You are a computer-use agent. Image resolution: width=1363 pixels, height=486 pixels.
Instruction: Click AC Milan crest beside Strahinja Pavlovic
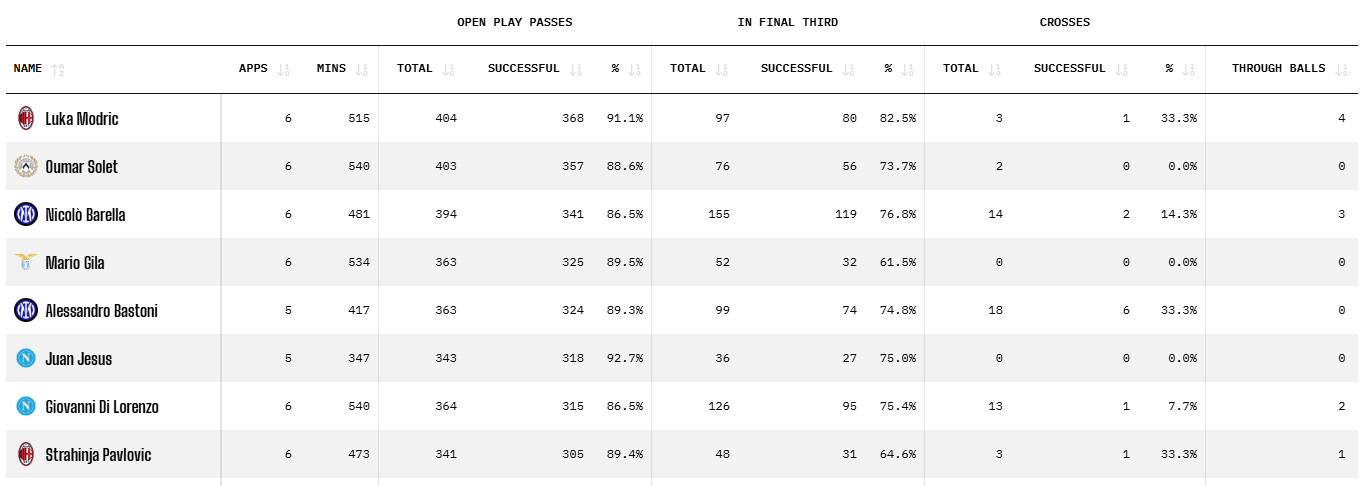26,455
